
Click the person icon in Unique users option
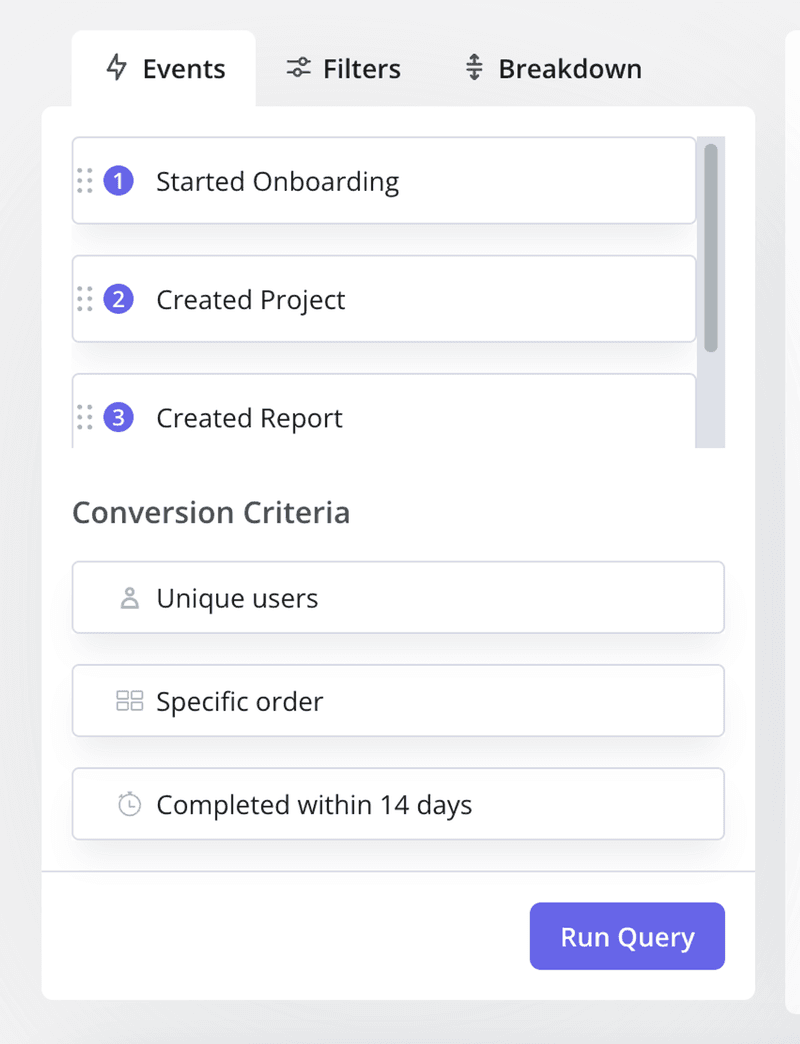[129, 597]
